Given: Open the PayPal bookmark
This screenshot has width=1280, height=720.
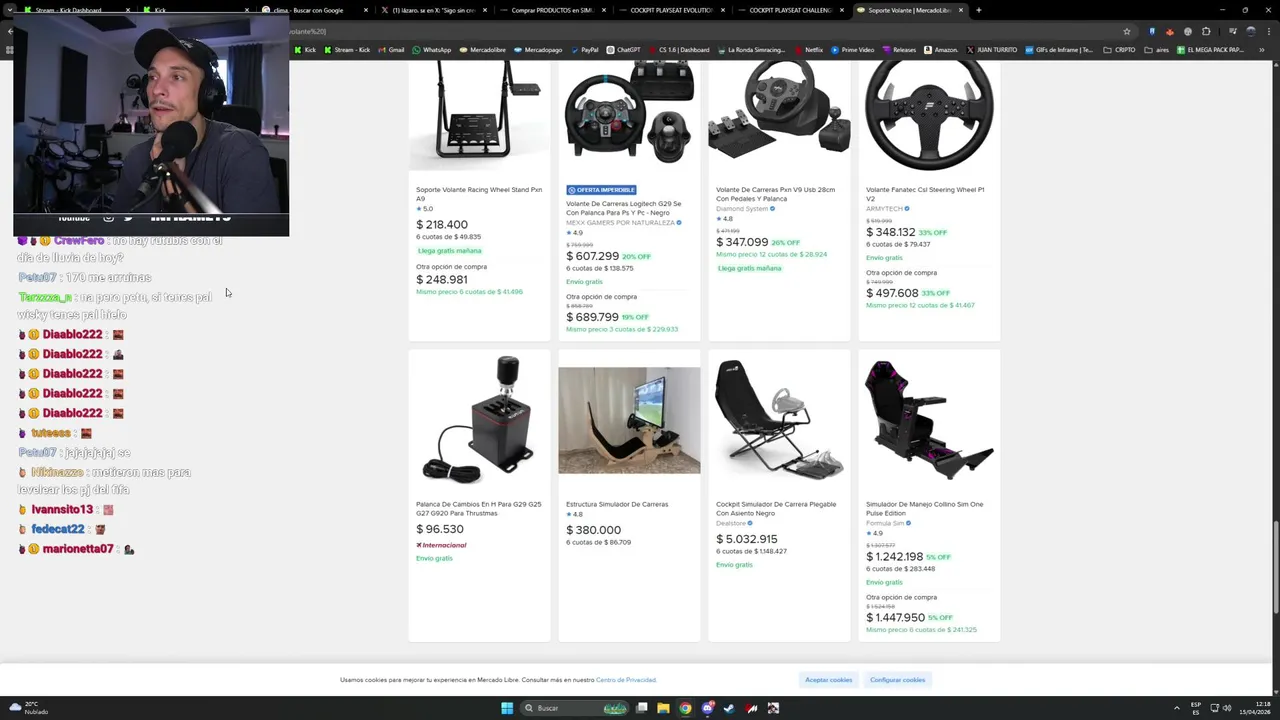Looking at the screenshot, I should (x=584, y=50).
